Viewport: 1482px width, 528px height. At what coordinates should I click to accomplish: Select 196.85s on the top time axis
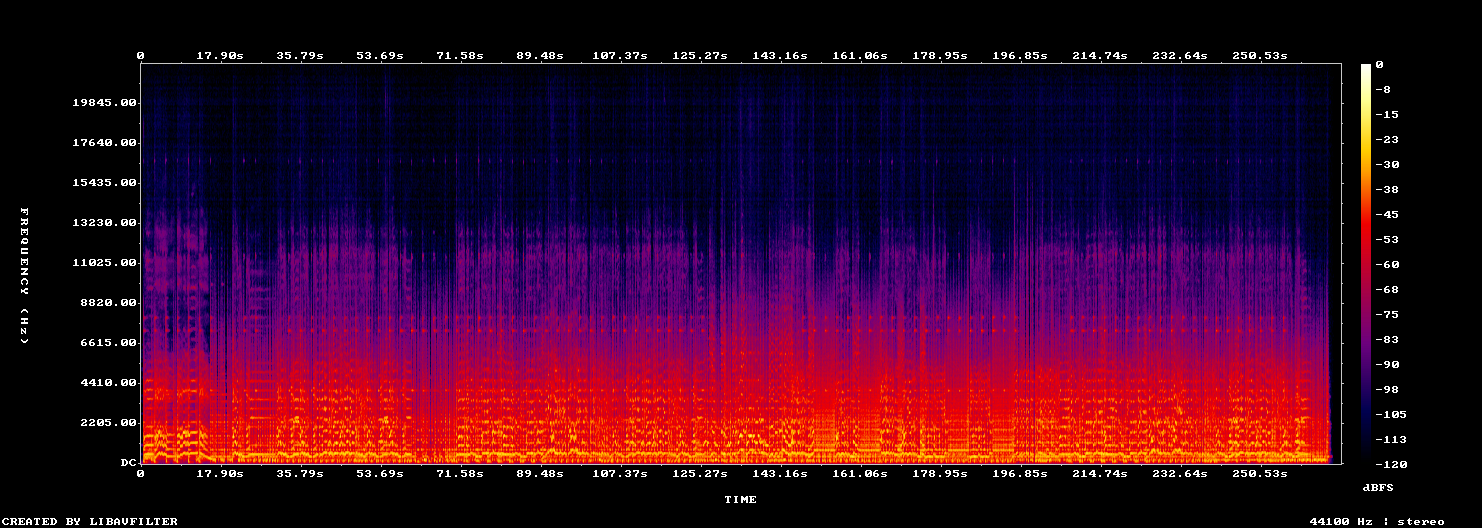[1020, 56]
